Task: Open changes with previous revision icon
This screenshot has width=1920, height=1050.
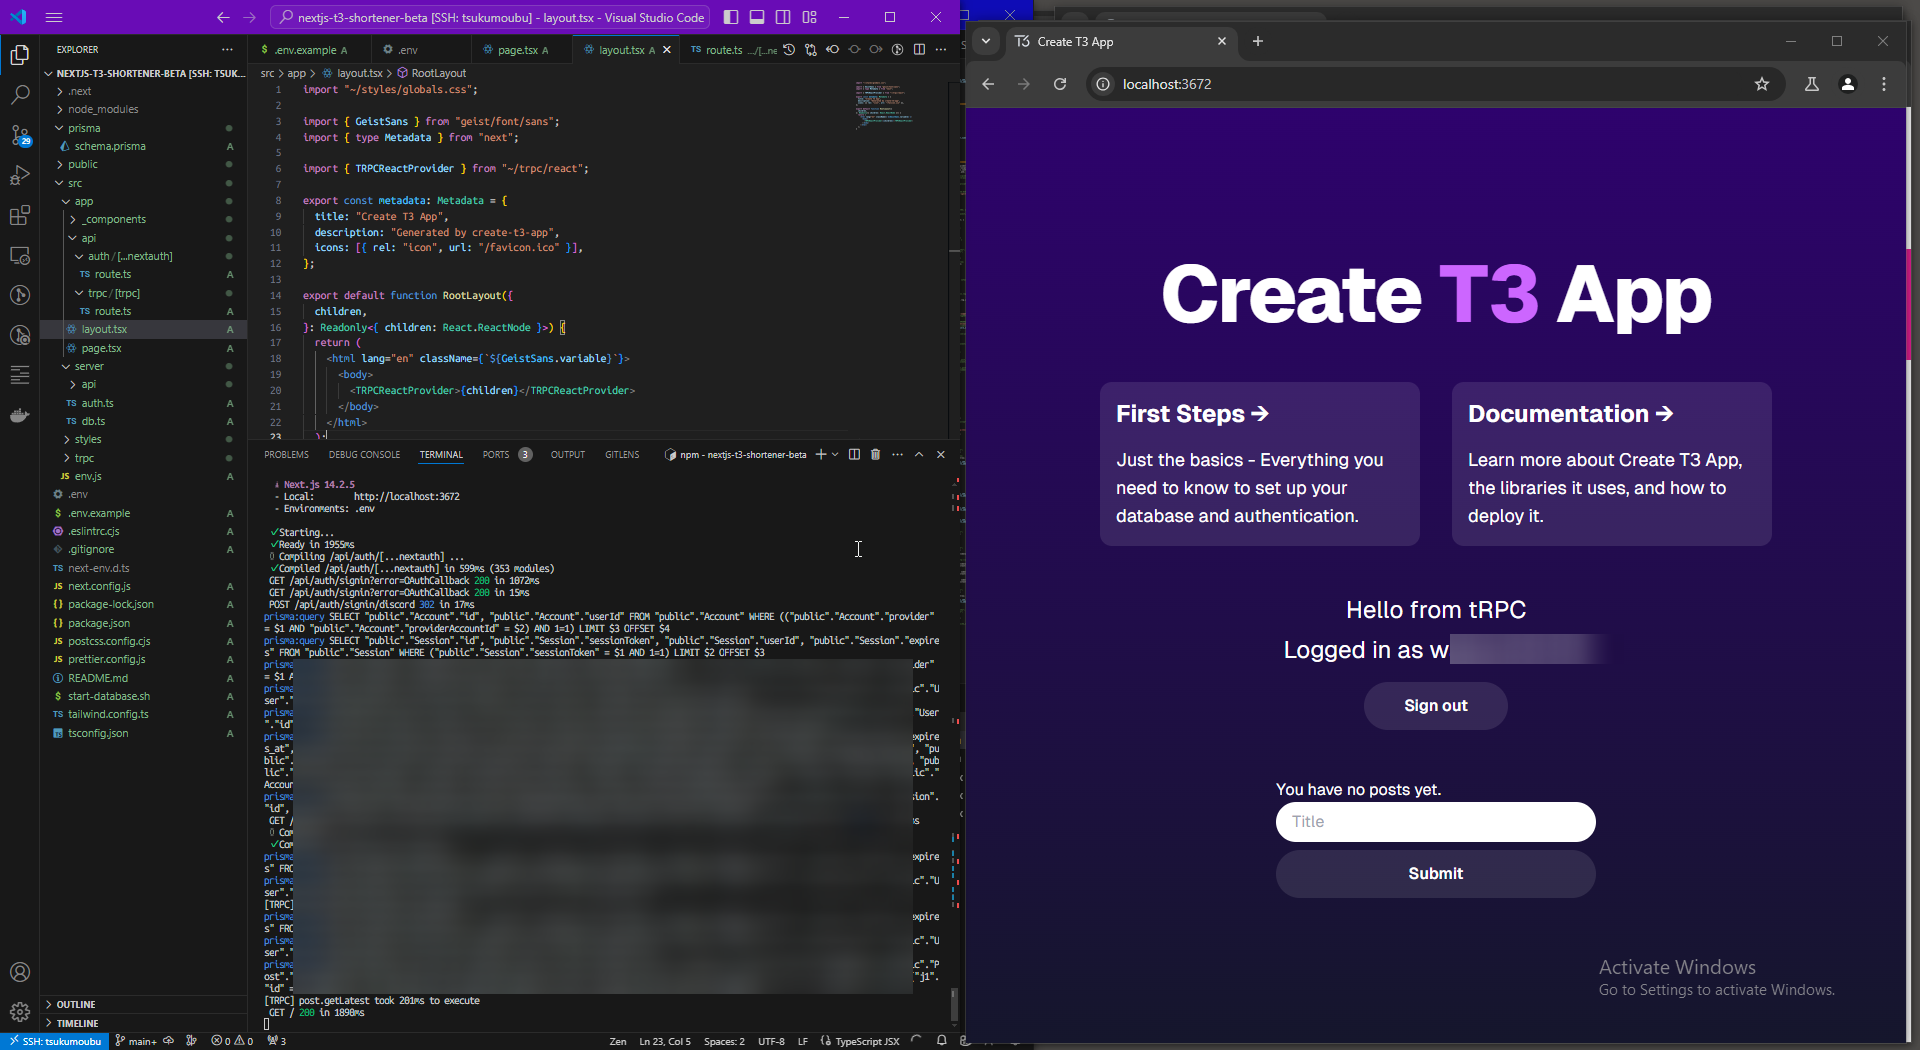Action: pos(833,49)
